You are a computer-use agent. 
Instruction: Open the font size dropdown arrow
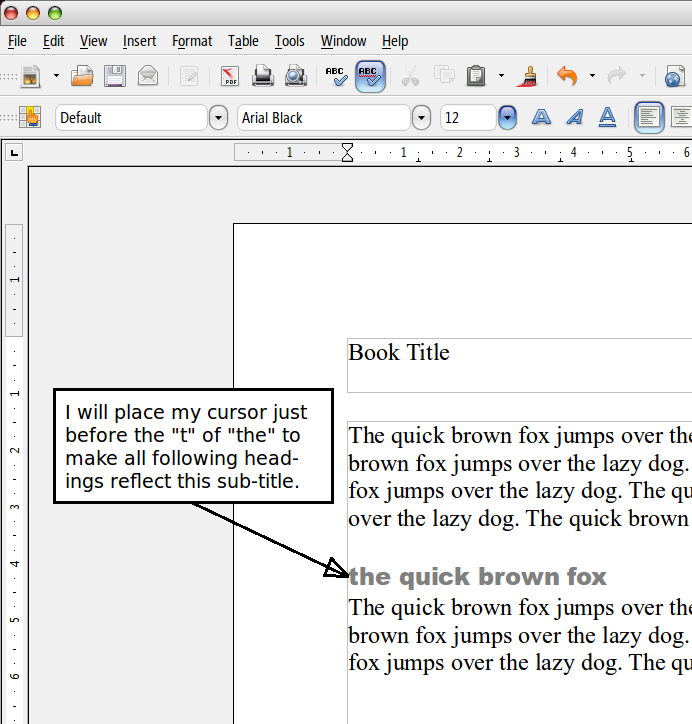(508, 118)
